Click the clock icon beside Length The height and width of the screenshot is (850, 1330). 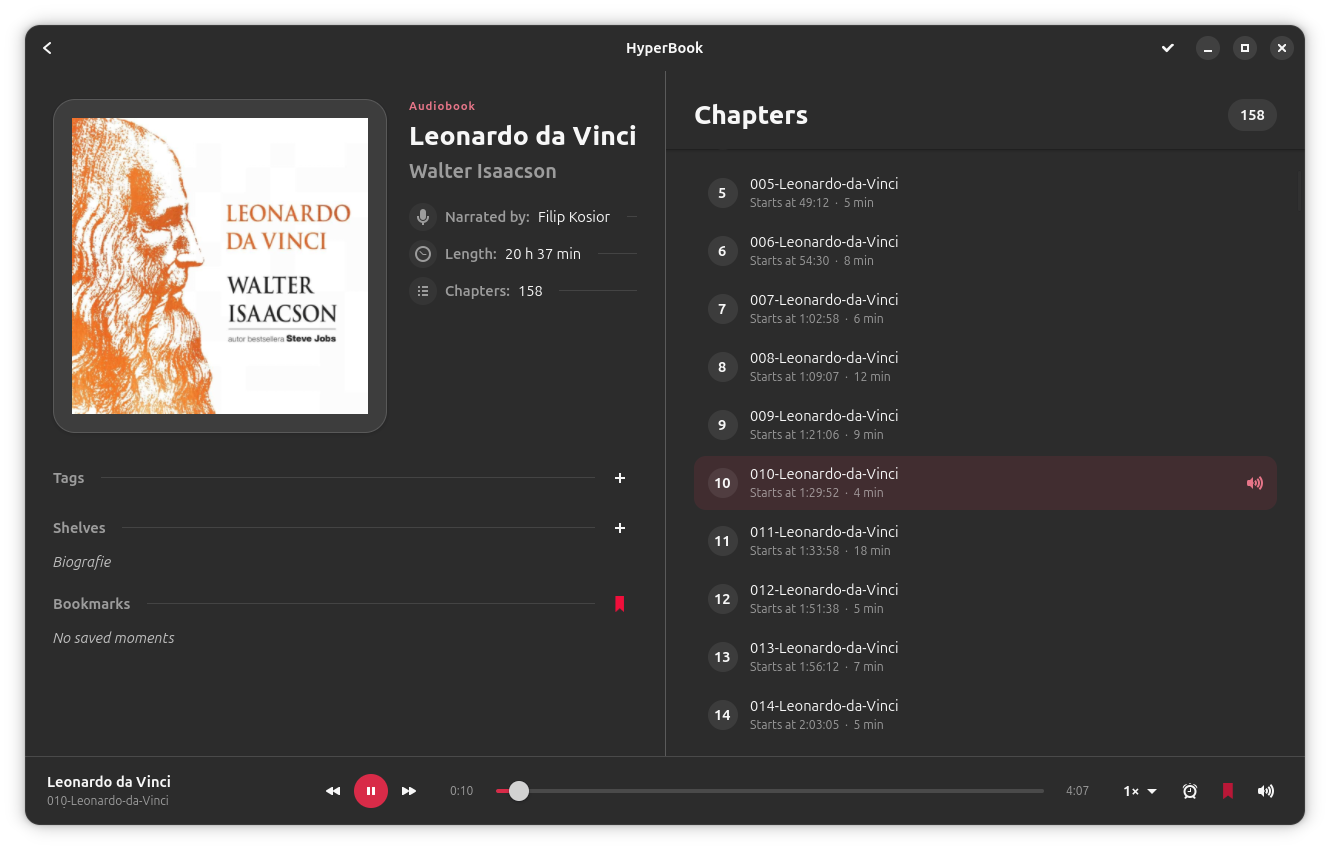tap(423, 254)
